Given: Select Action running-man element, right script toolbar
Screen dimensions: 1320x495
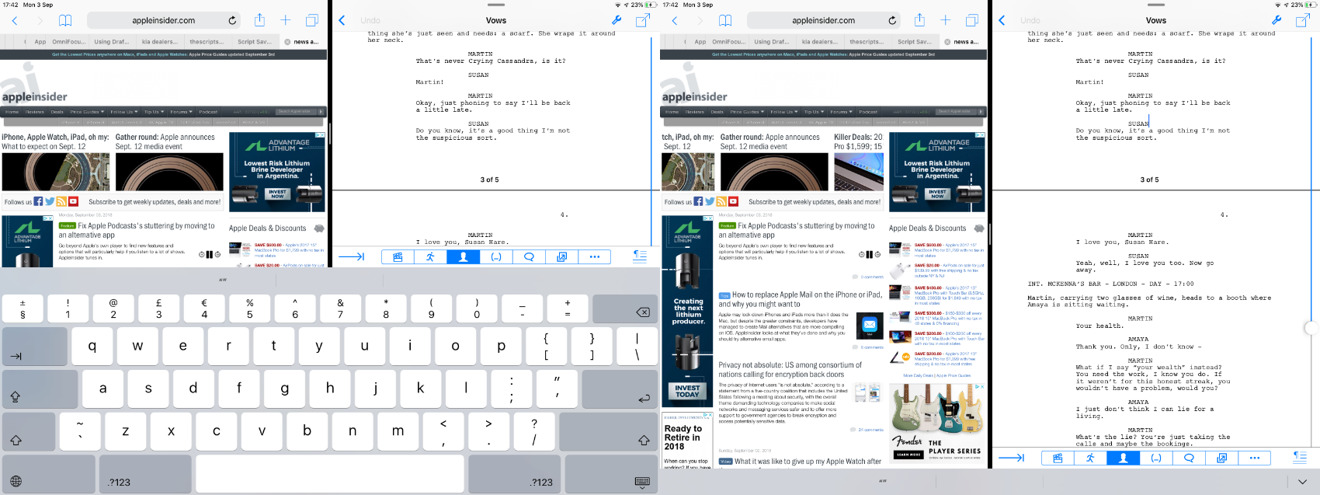Looking at the screenshot, I should tap(1090, 458).
